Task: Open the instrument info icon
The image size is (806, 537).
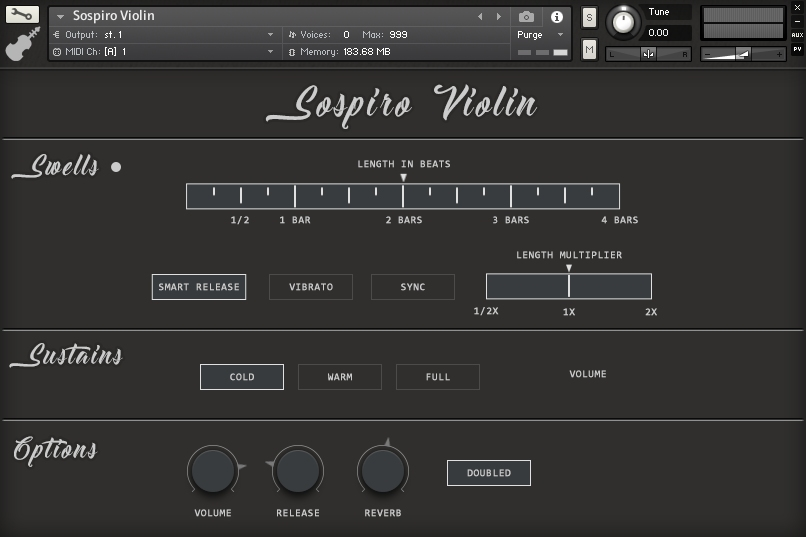Action: coord(556,17)
